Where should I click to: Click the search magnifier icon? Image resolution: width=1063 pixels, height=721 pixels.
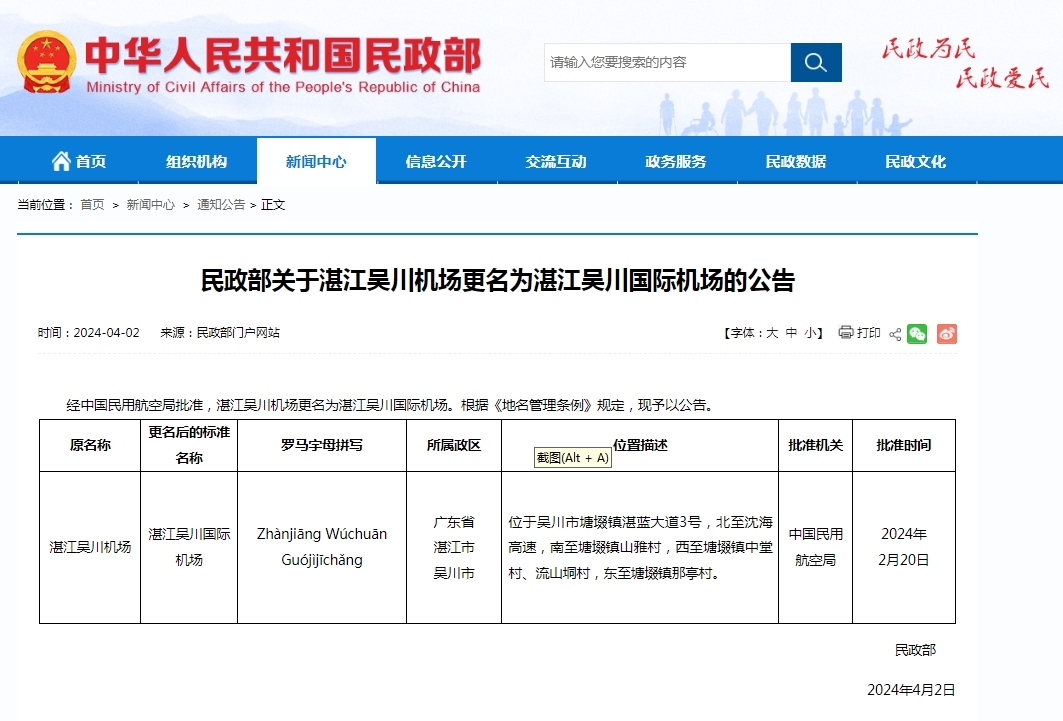point(815,62)
